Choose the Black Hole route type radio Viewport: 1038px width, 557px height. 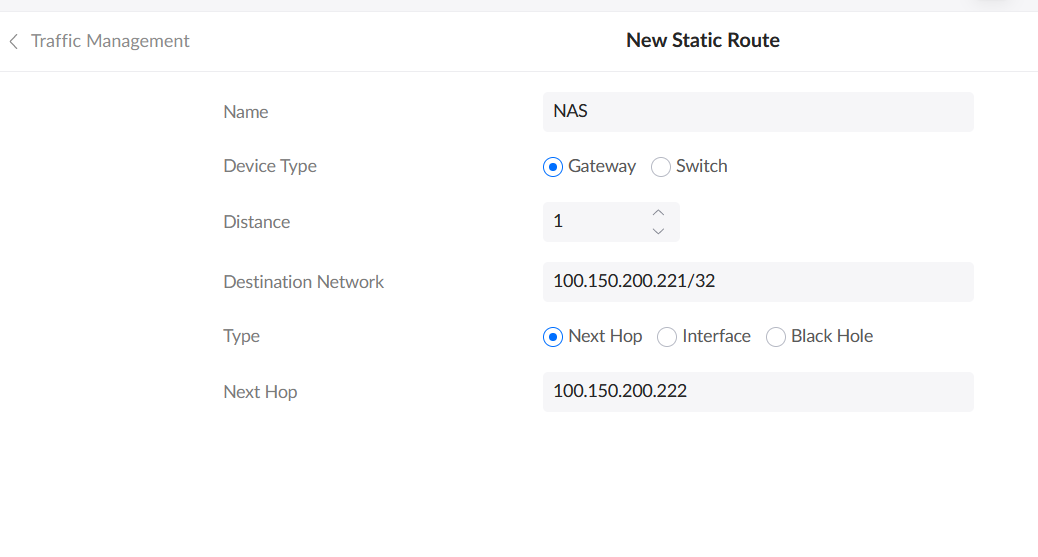tap(776, 337)
